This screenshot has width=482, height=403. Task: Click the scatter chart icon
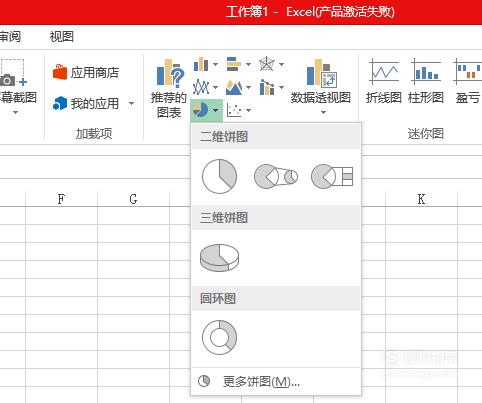234,110
